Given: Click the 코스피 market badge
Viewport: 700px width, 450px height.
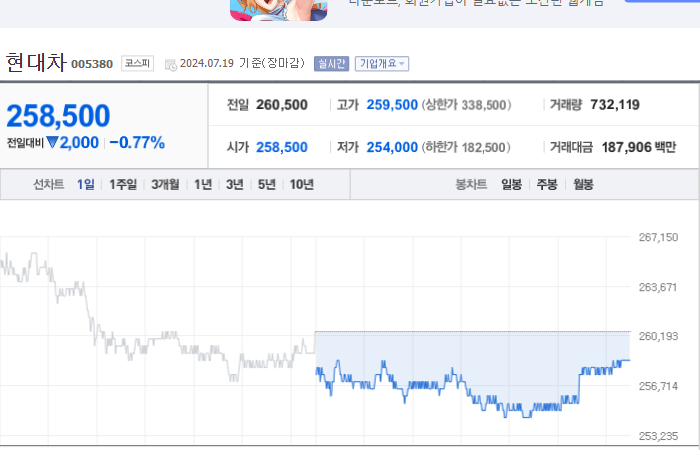Looking at the screenshot, I should (137, 63).
